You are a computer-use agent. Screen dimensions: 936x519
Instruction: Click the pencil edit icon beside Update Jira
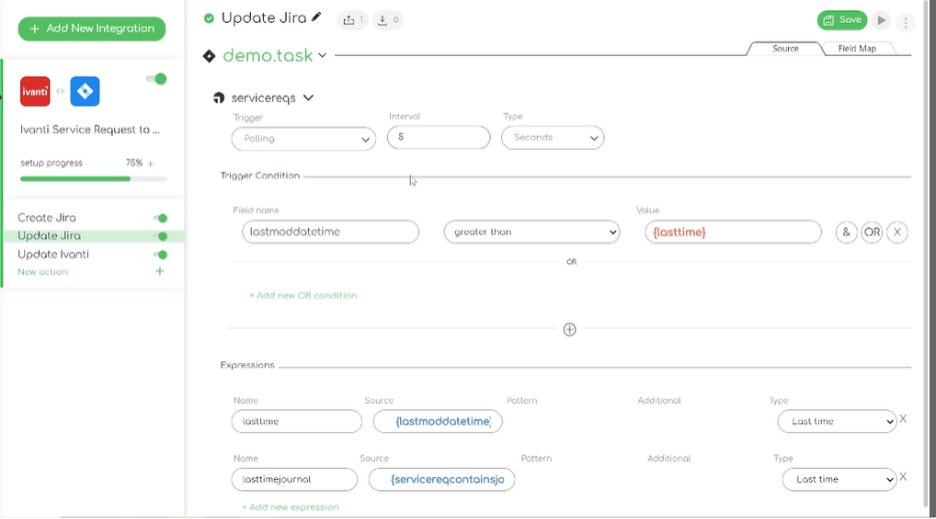(x=316, y=17)
